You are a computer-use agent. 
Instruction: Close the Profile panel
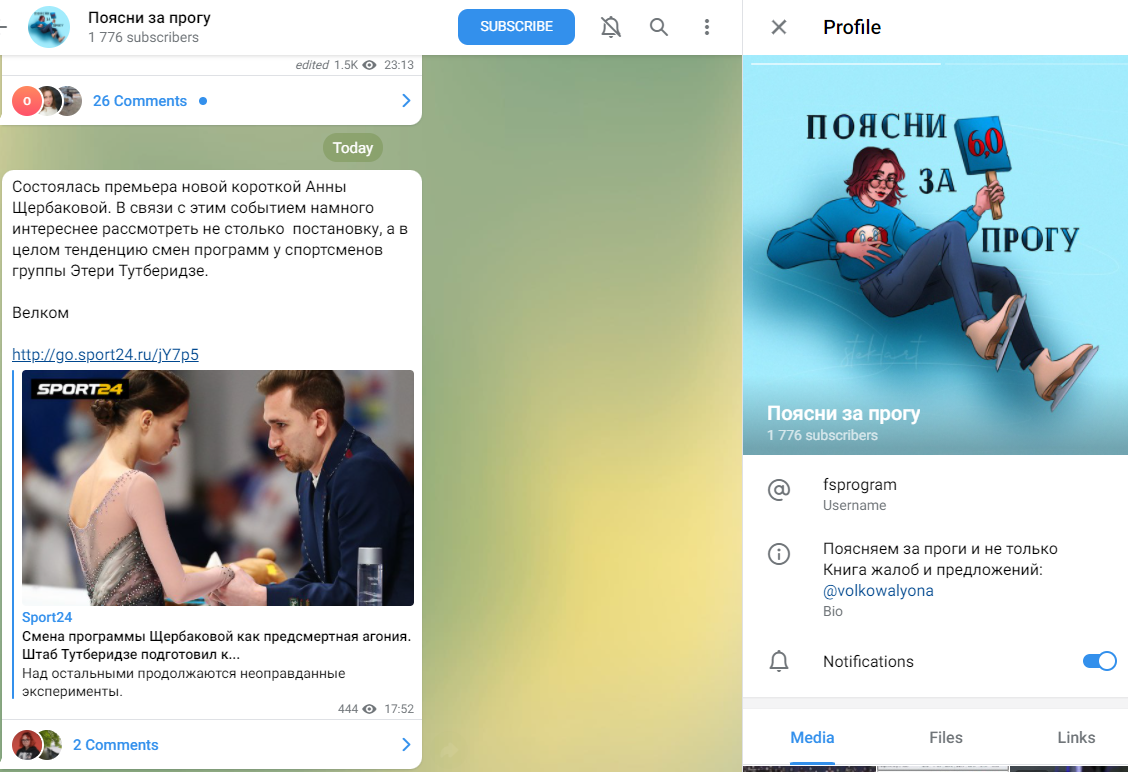(x=778, y=27)
